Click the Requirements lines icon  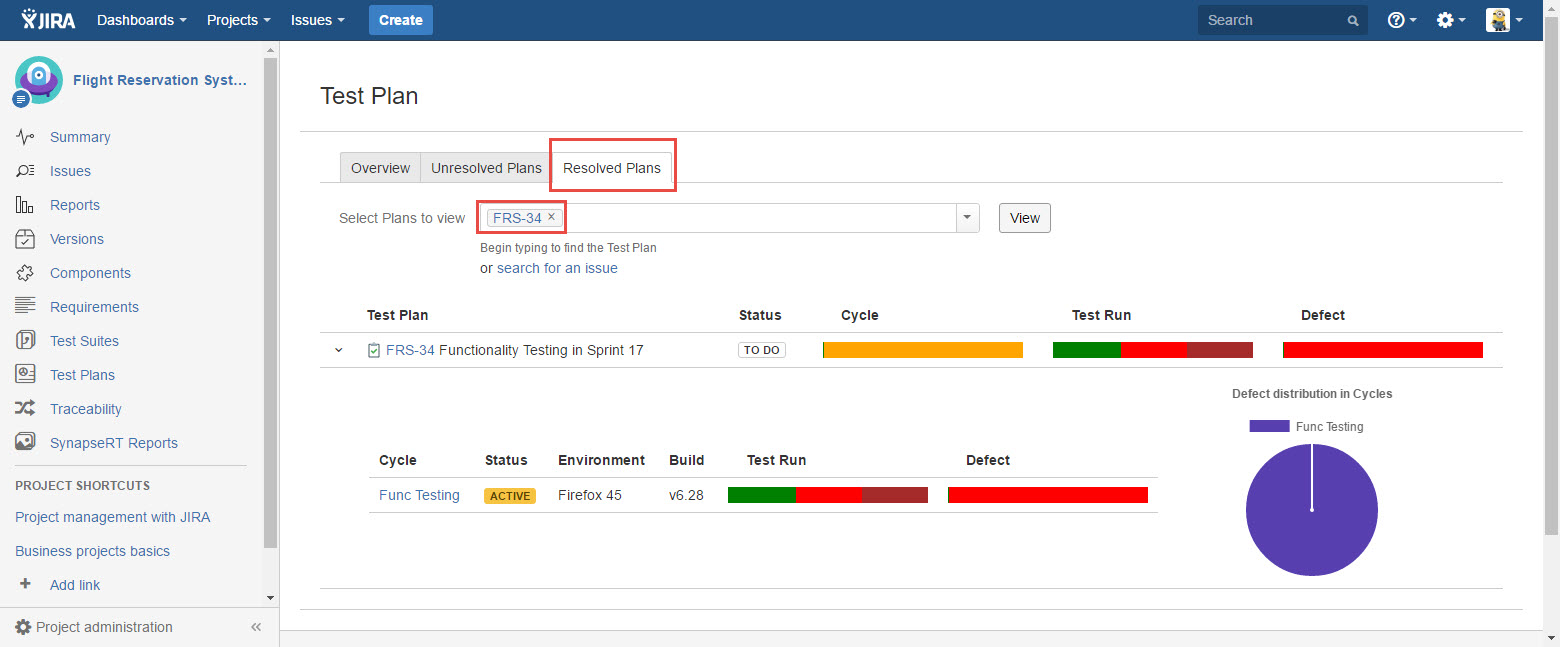pyautogui.click(x=26, y=307)
